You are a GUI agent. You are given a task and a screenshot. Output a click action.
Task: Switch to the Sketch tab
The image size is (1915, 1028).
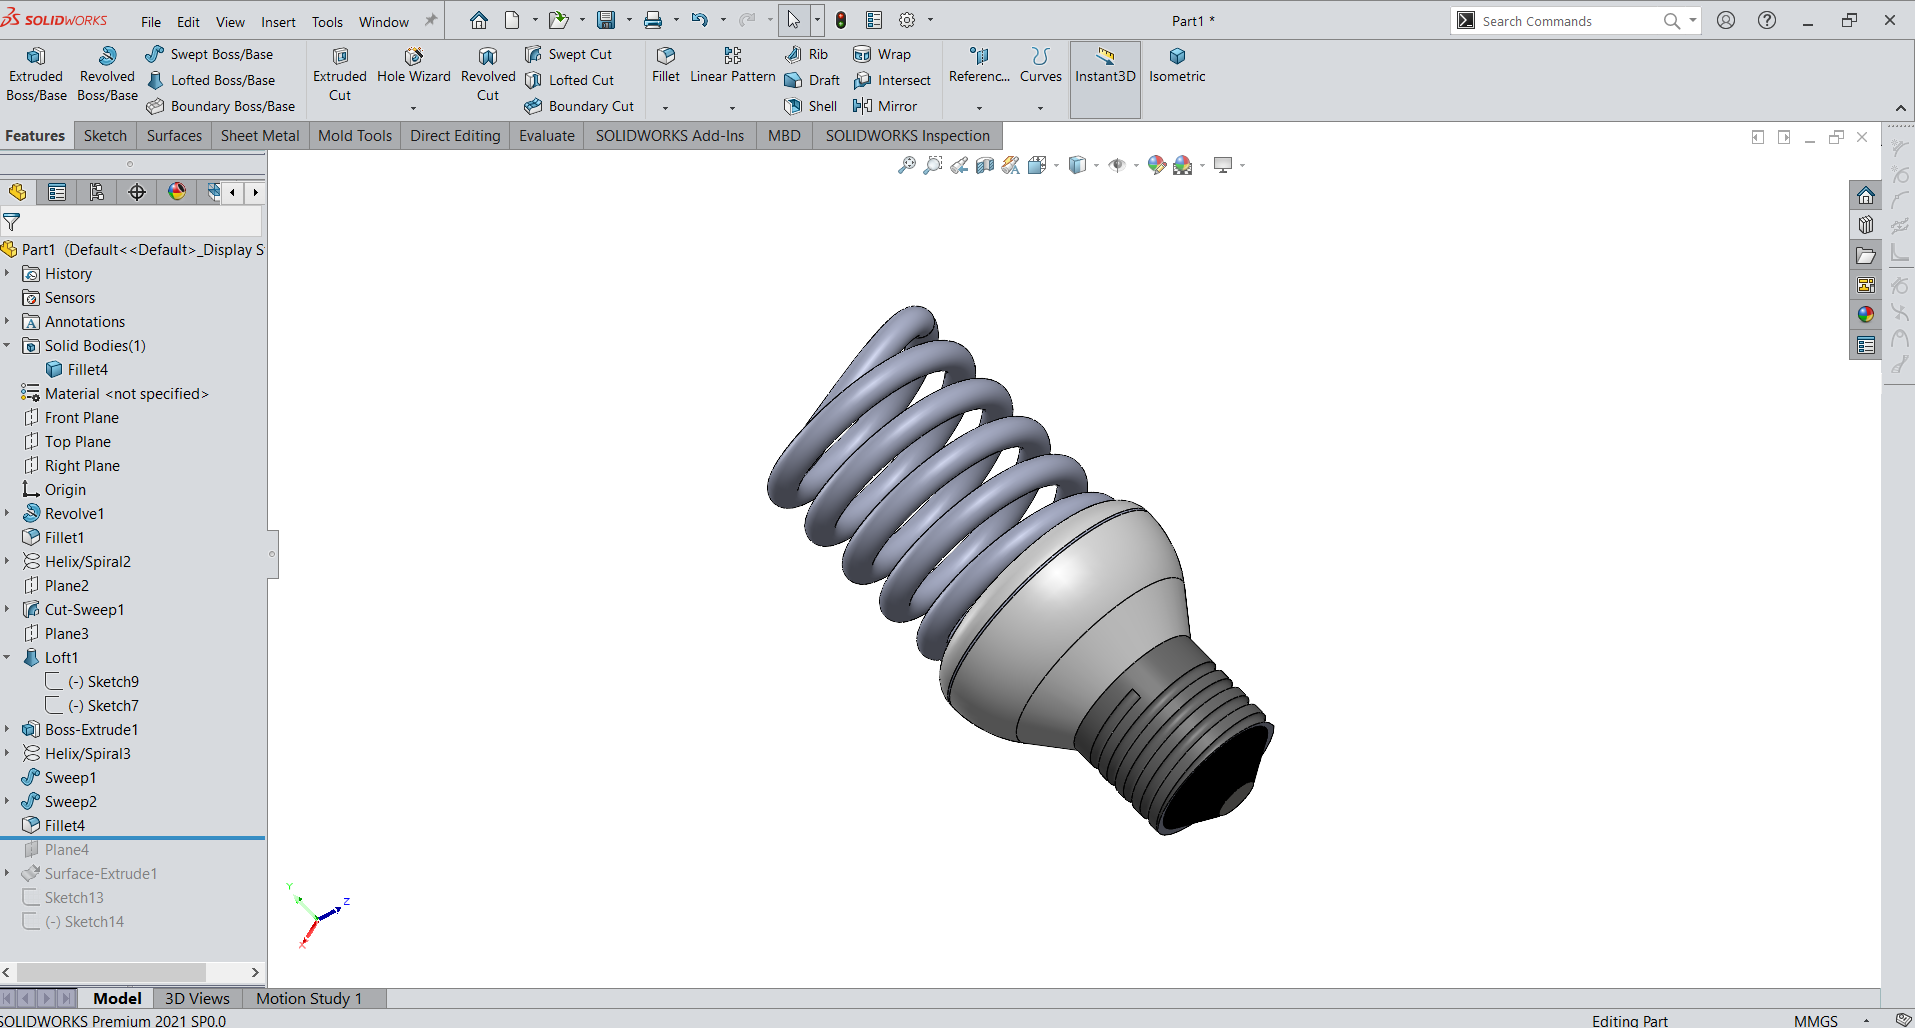click(105, 136)
